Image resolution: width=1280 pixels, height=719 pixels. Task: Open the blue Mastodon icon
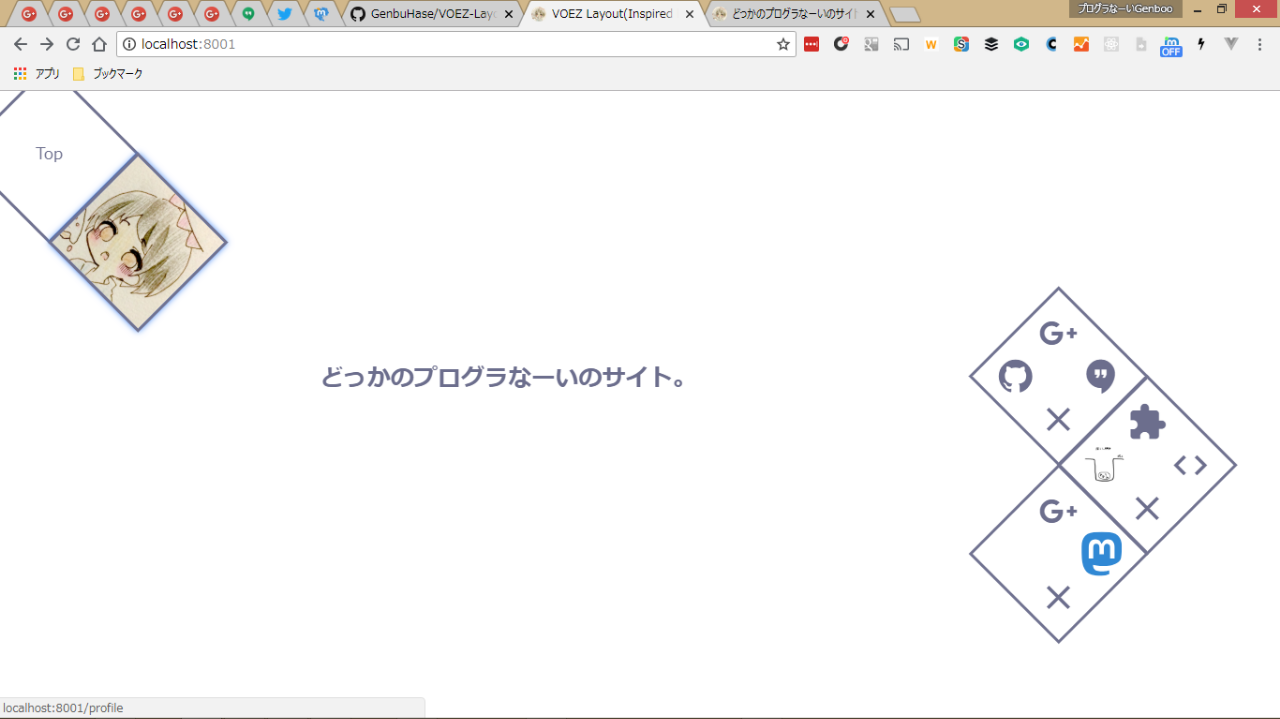point(1101,554)
